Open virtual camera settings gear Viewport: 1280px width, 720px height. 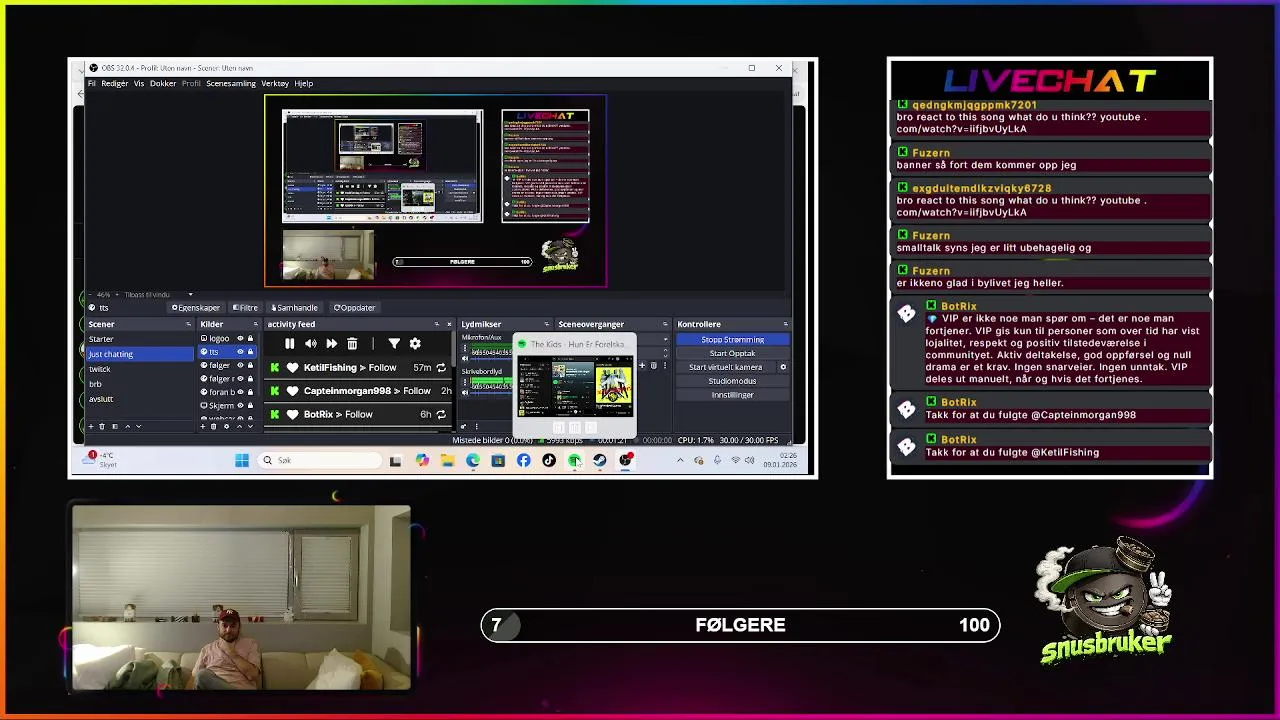(783, 367)
